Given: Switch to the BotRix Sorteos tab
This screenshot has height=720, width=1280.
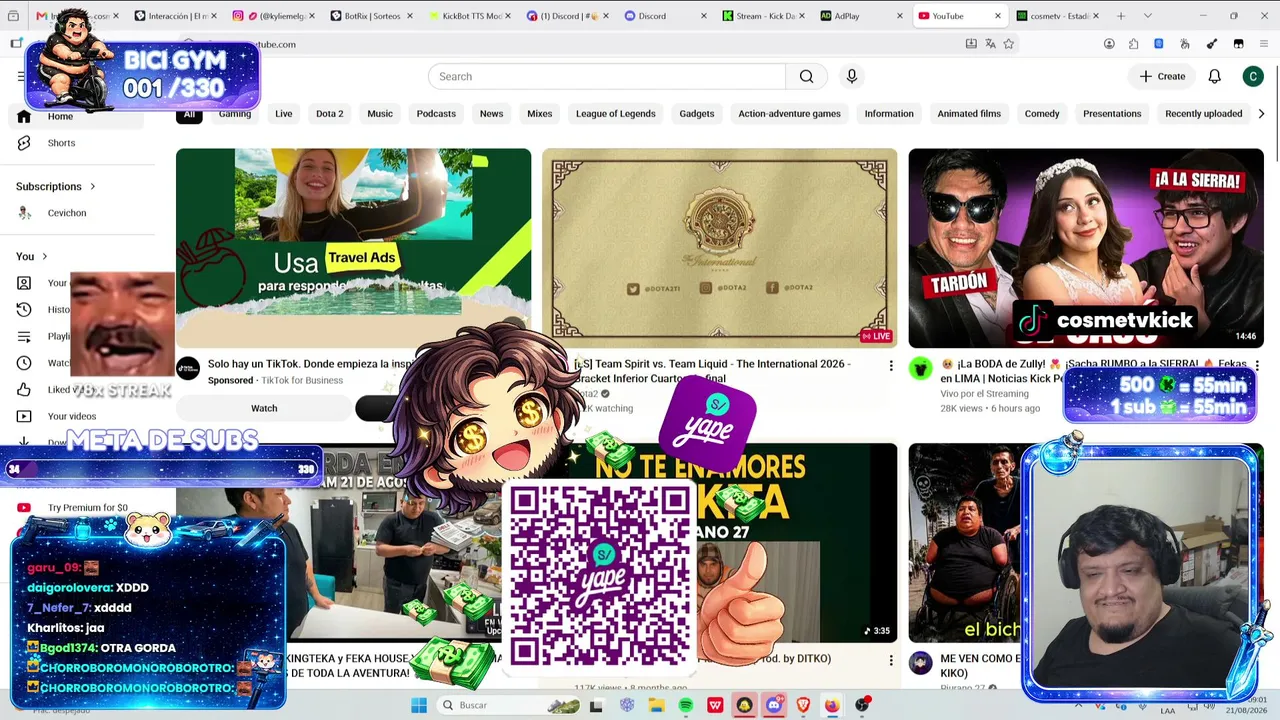Looking at the screenshot, I should coord(372,16).
